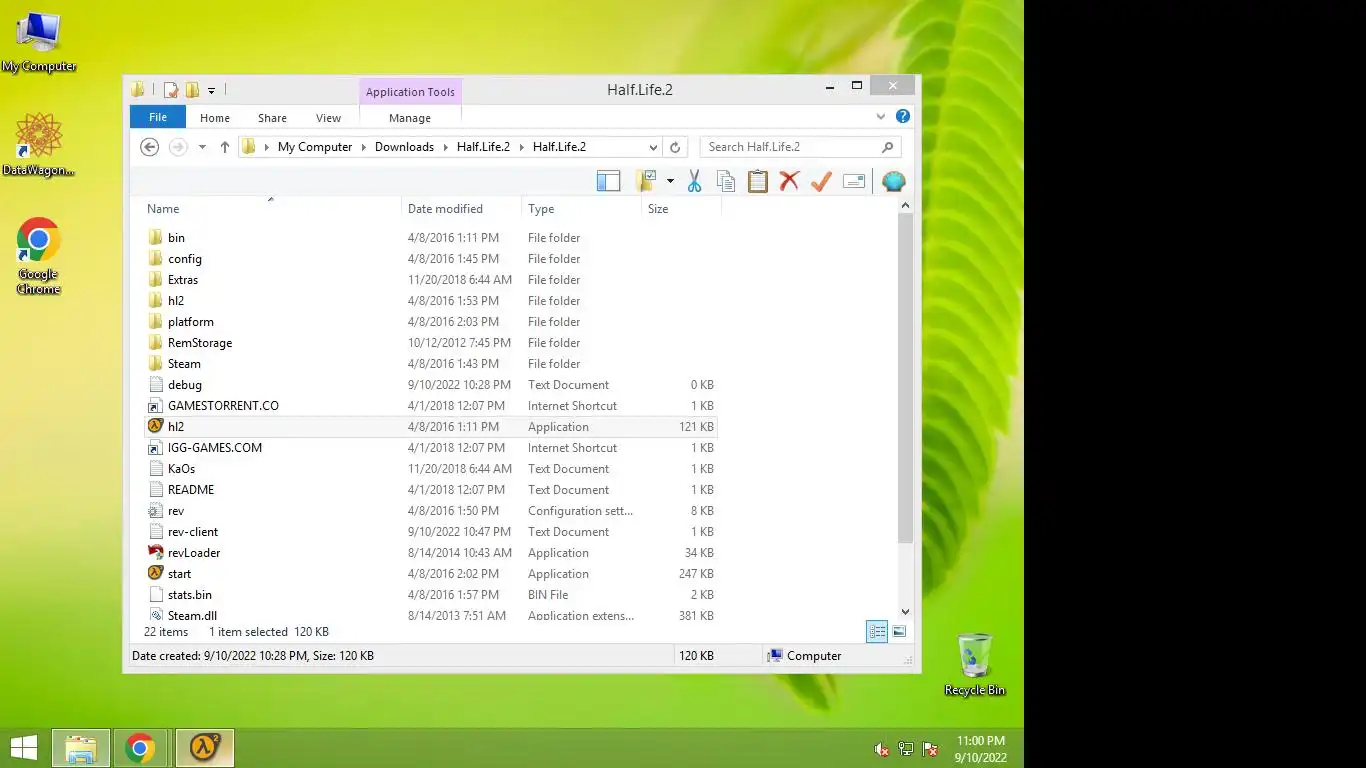1366x768 pixels.
Task: Copy the selected file using the copy icon
Action: [x=726, y=181]
